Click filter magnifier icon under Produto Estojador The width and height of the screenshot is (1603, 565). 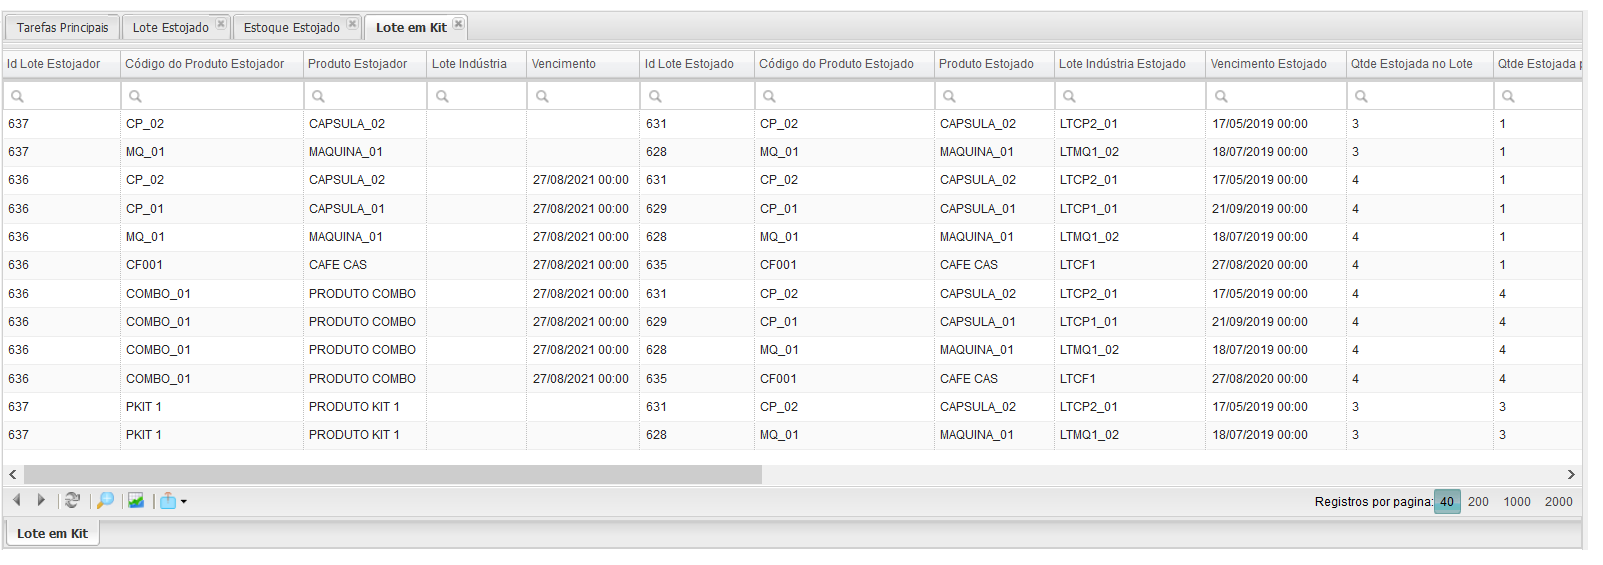(318, 96)
